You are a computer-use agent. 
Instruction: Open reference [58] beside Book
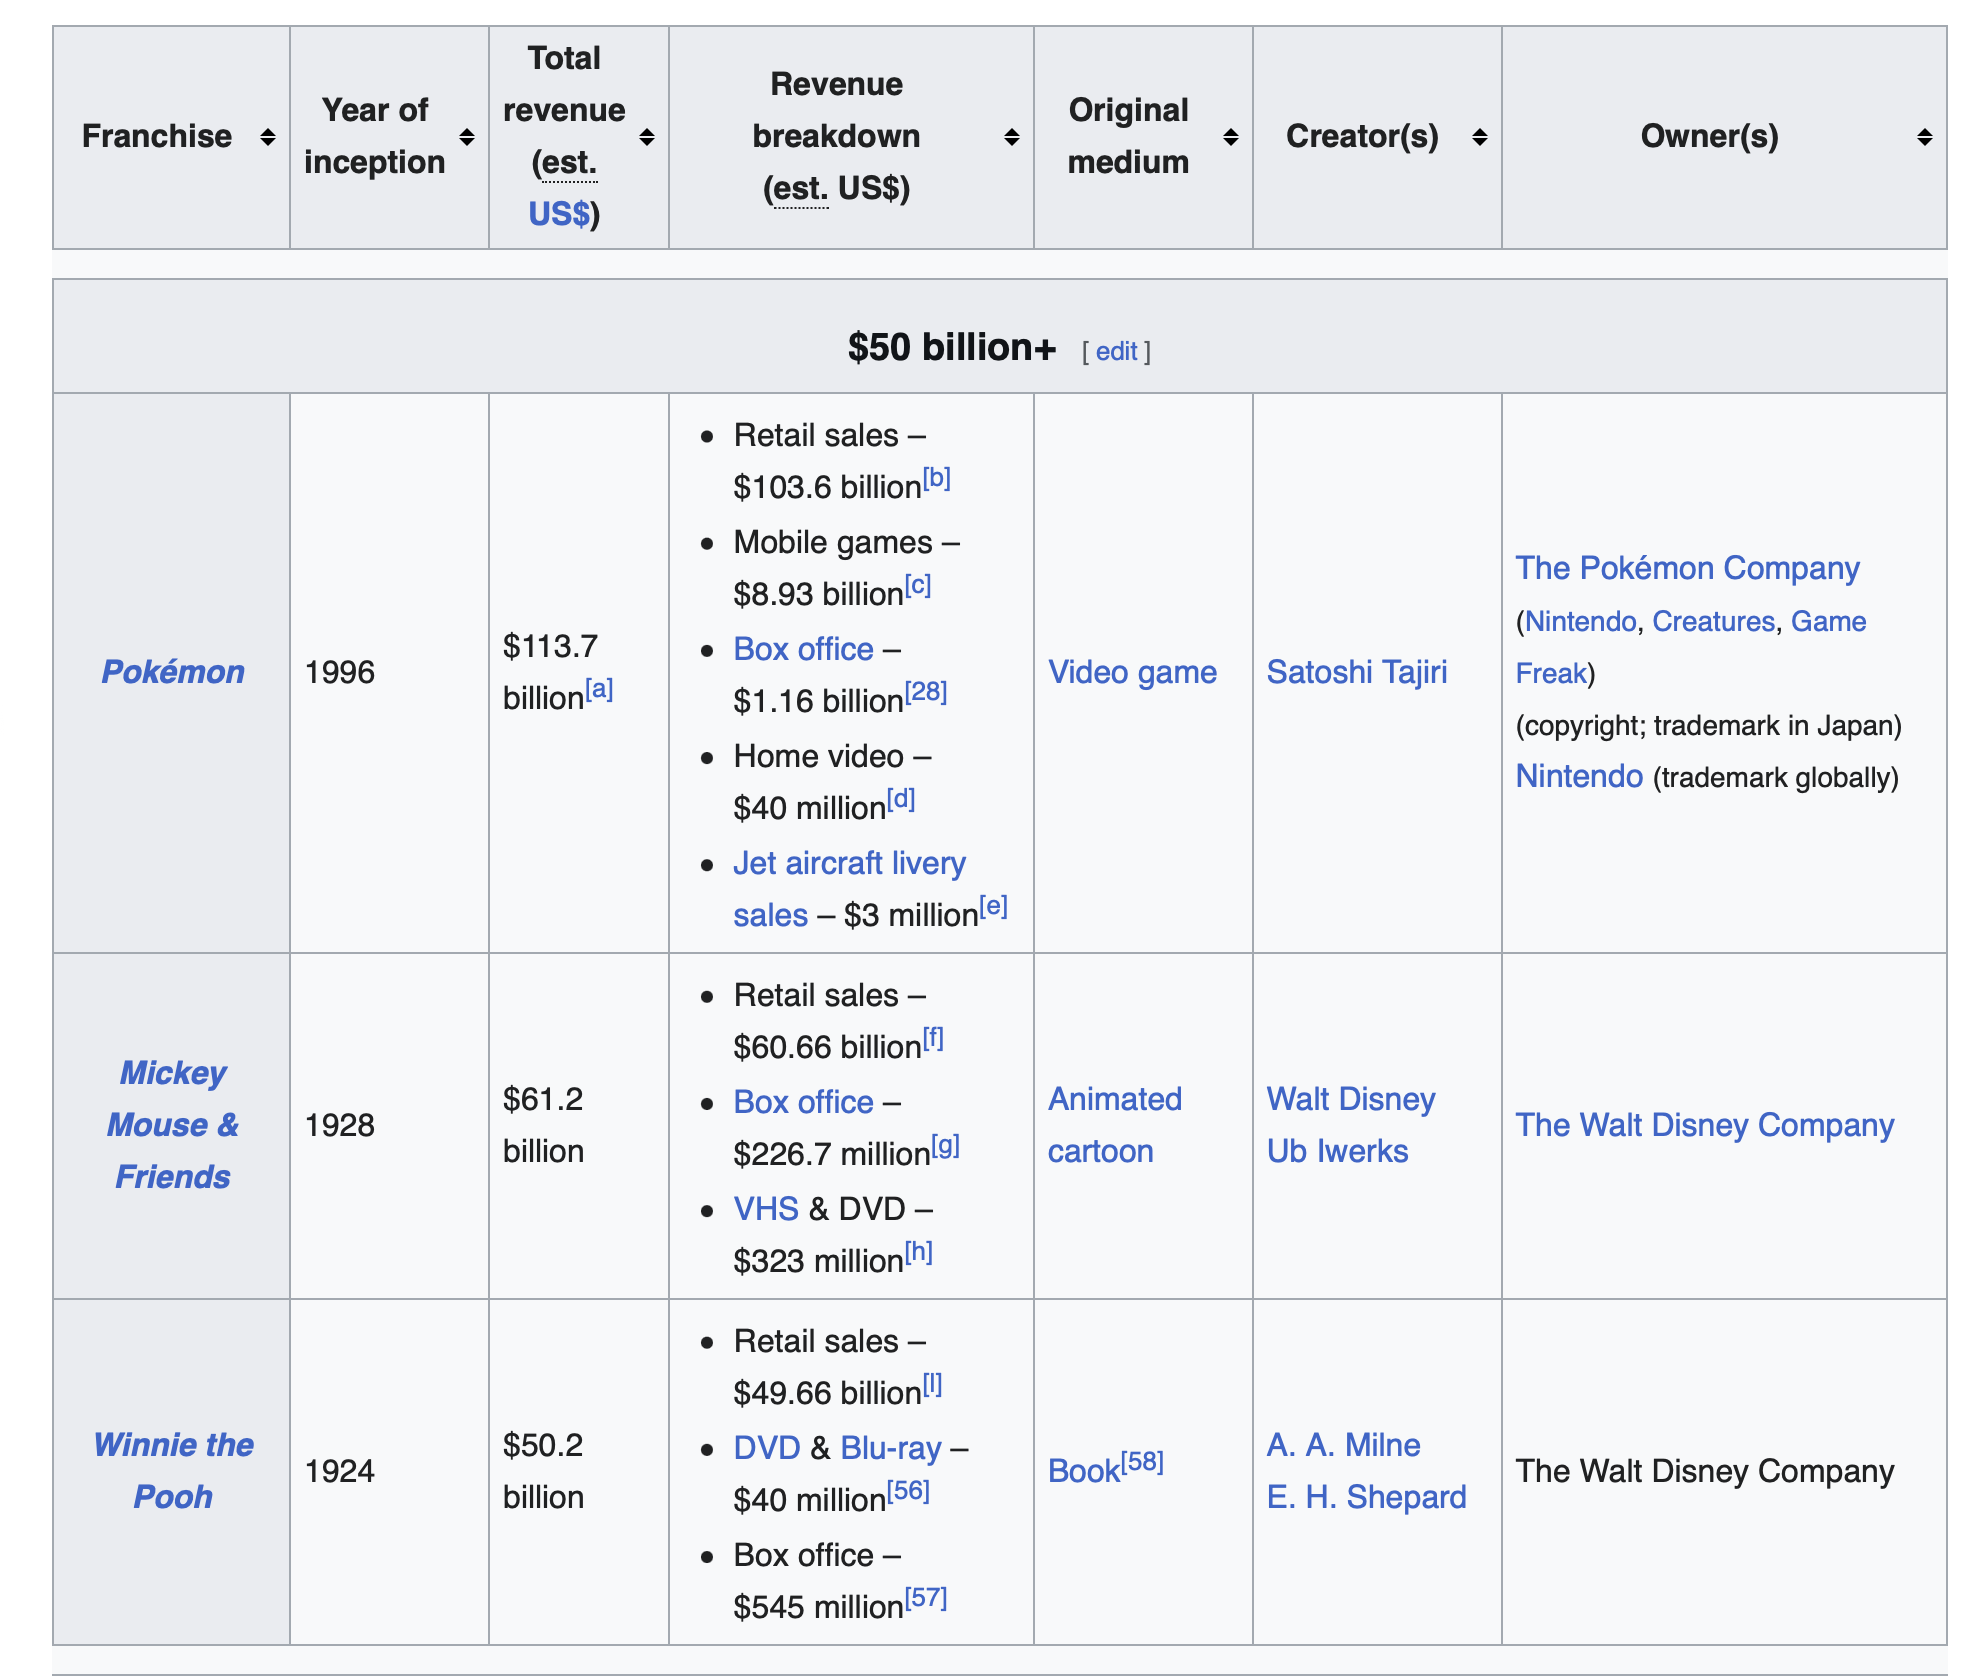[x=1142, y=1462]
